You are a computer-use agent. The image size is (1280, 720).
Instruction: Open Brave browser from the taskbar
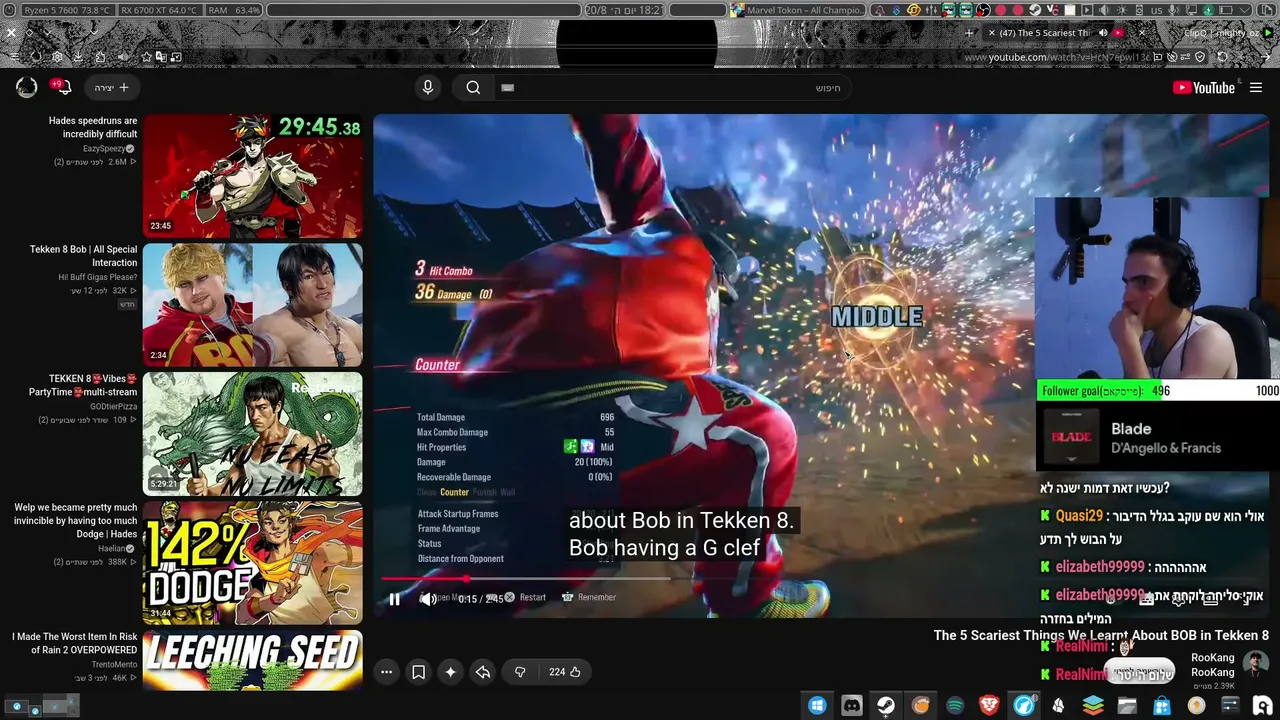[989, 705]
